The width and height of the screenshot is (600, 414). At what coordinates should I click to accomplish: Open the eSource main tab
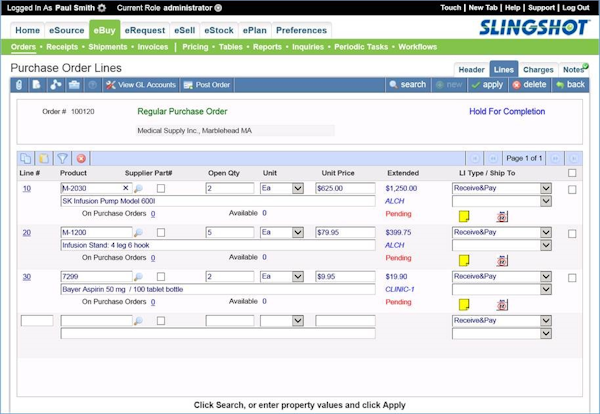(67, 30)
